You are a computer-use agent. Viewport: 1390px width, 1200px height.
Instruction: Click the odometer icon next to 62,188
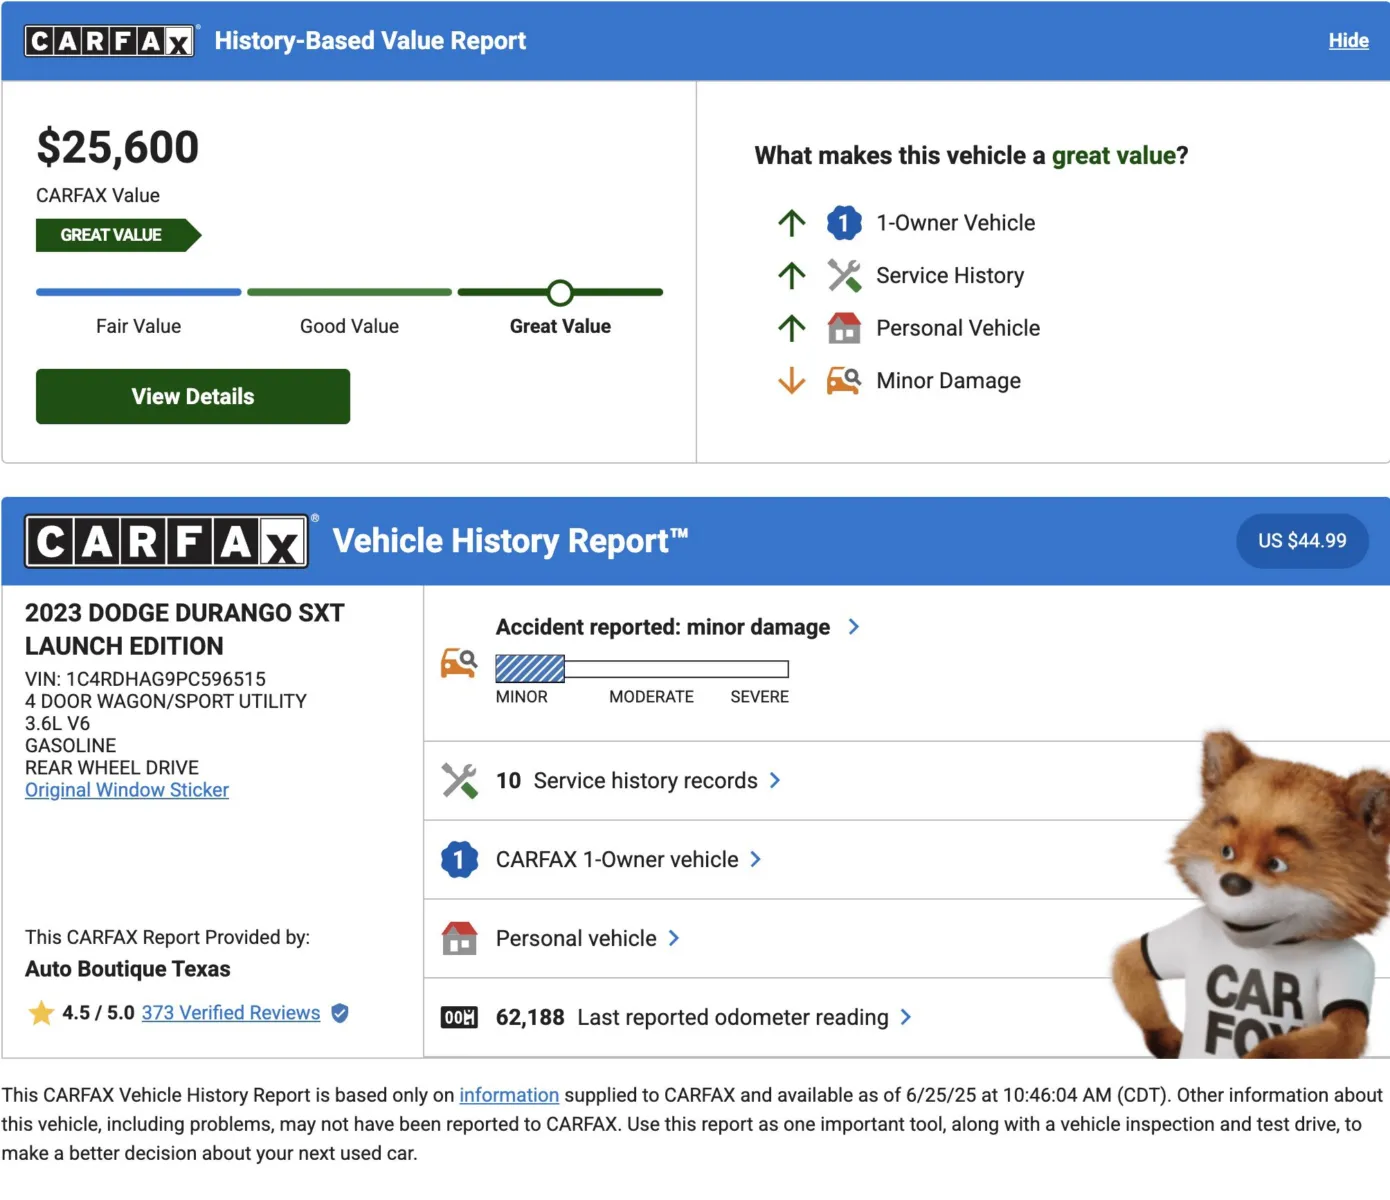[459, 1018]
